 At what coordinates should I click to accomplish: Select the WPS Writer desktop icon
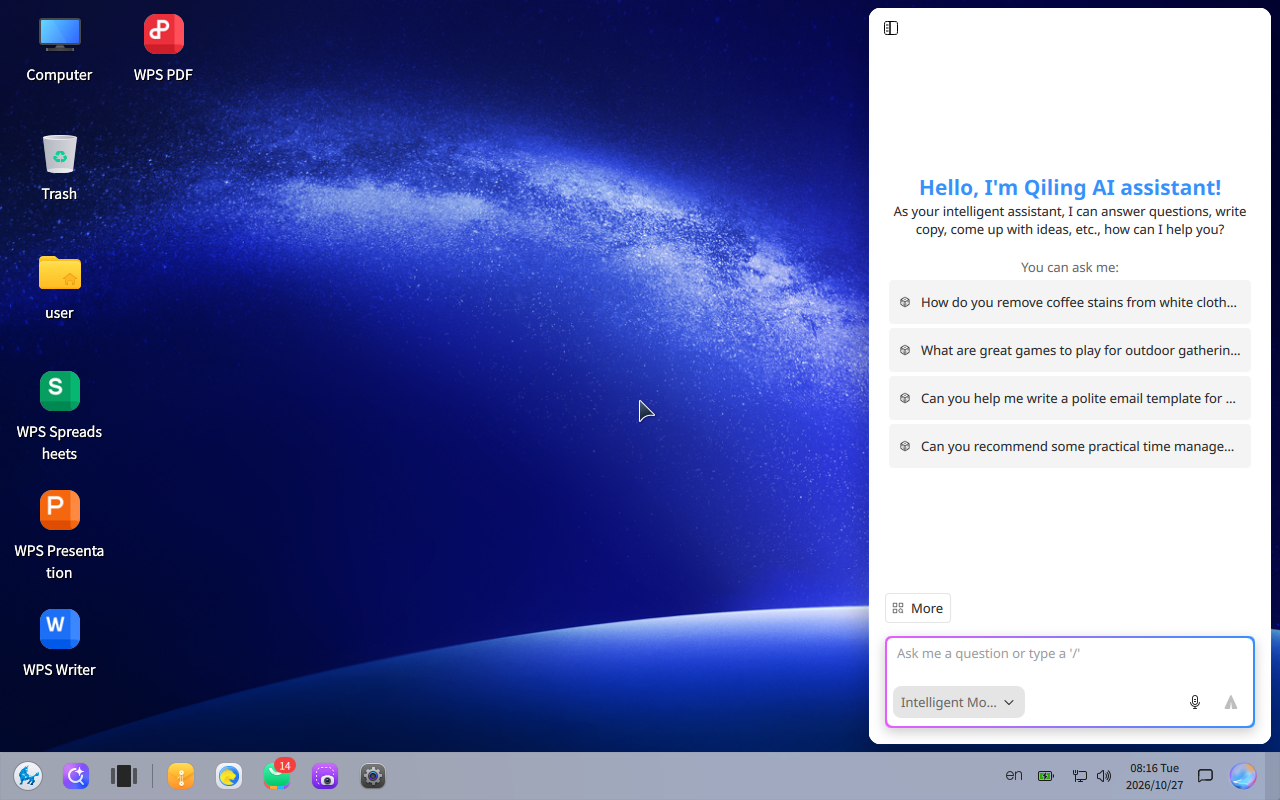point(59,643)
